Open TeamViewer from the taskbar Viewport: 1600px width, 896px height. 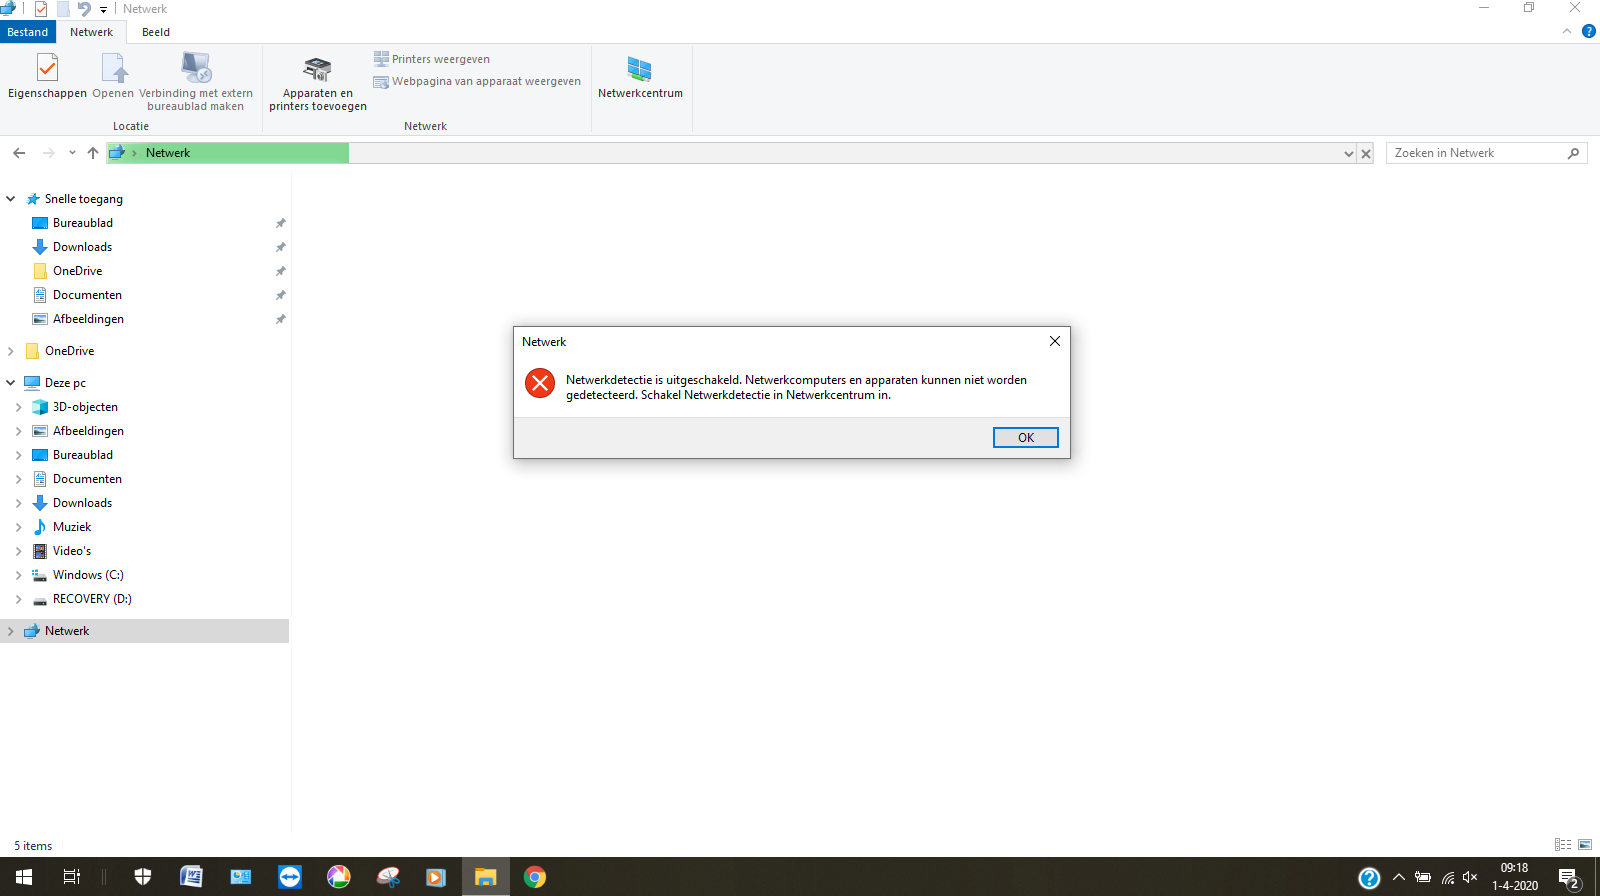(x=290, y=877)
